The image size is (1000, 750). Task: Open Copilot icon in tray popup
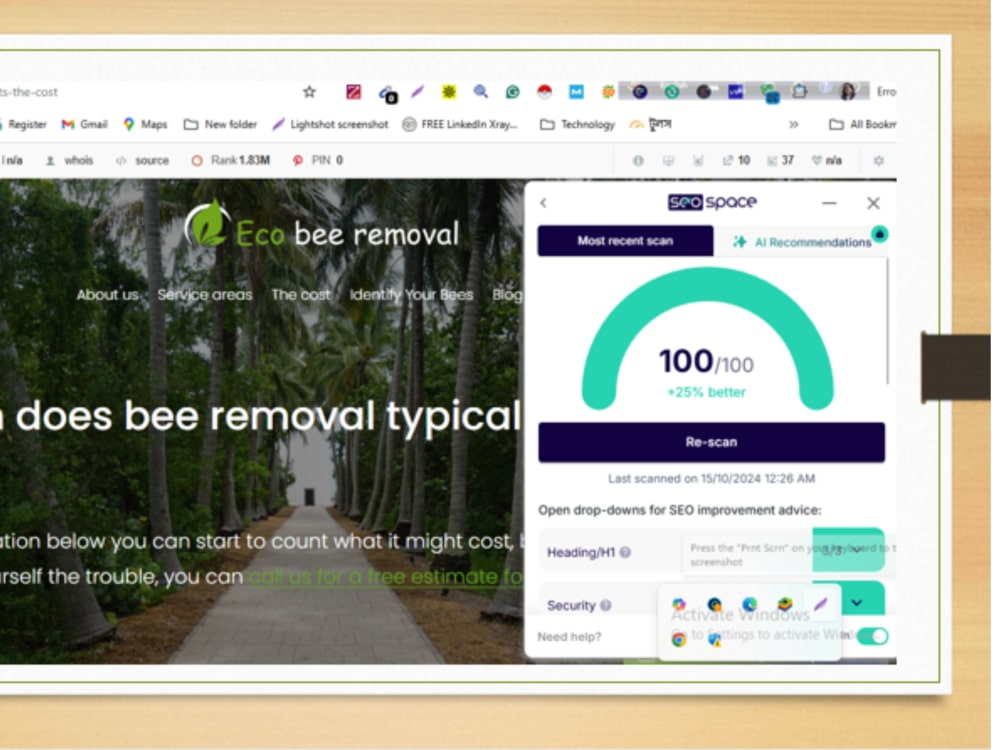click(679, 604)
